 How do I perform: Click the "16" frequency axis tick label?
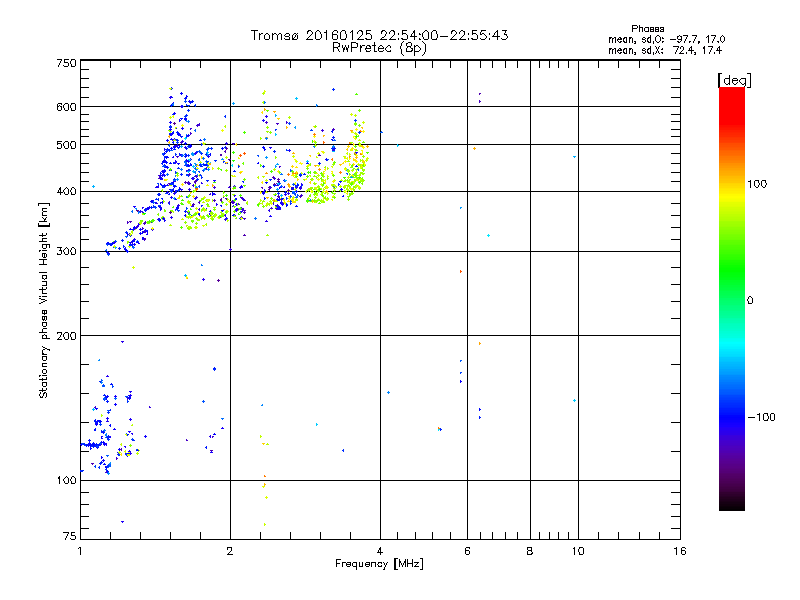[x=680, y=551]
